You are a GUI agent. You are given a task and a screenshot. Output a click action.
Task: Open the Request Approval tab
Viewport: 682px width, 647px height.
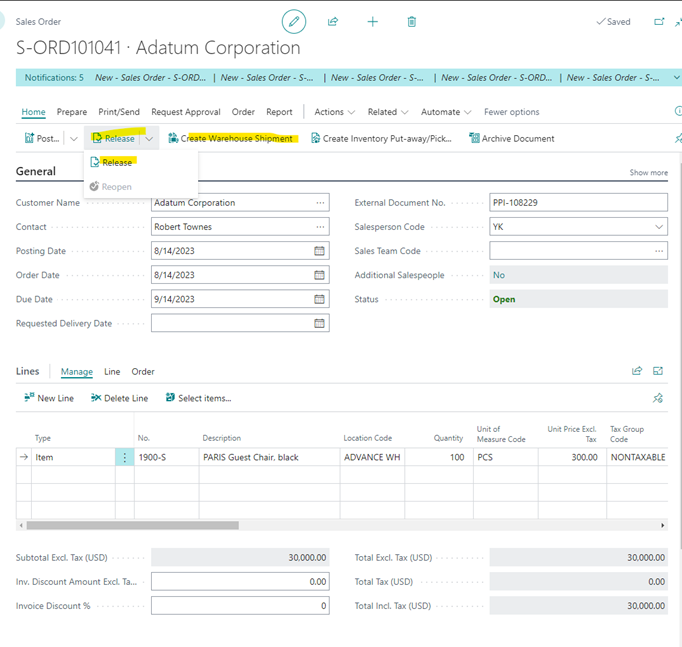[x=186, y=112]
